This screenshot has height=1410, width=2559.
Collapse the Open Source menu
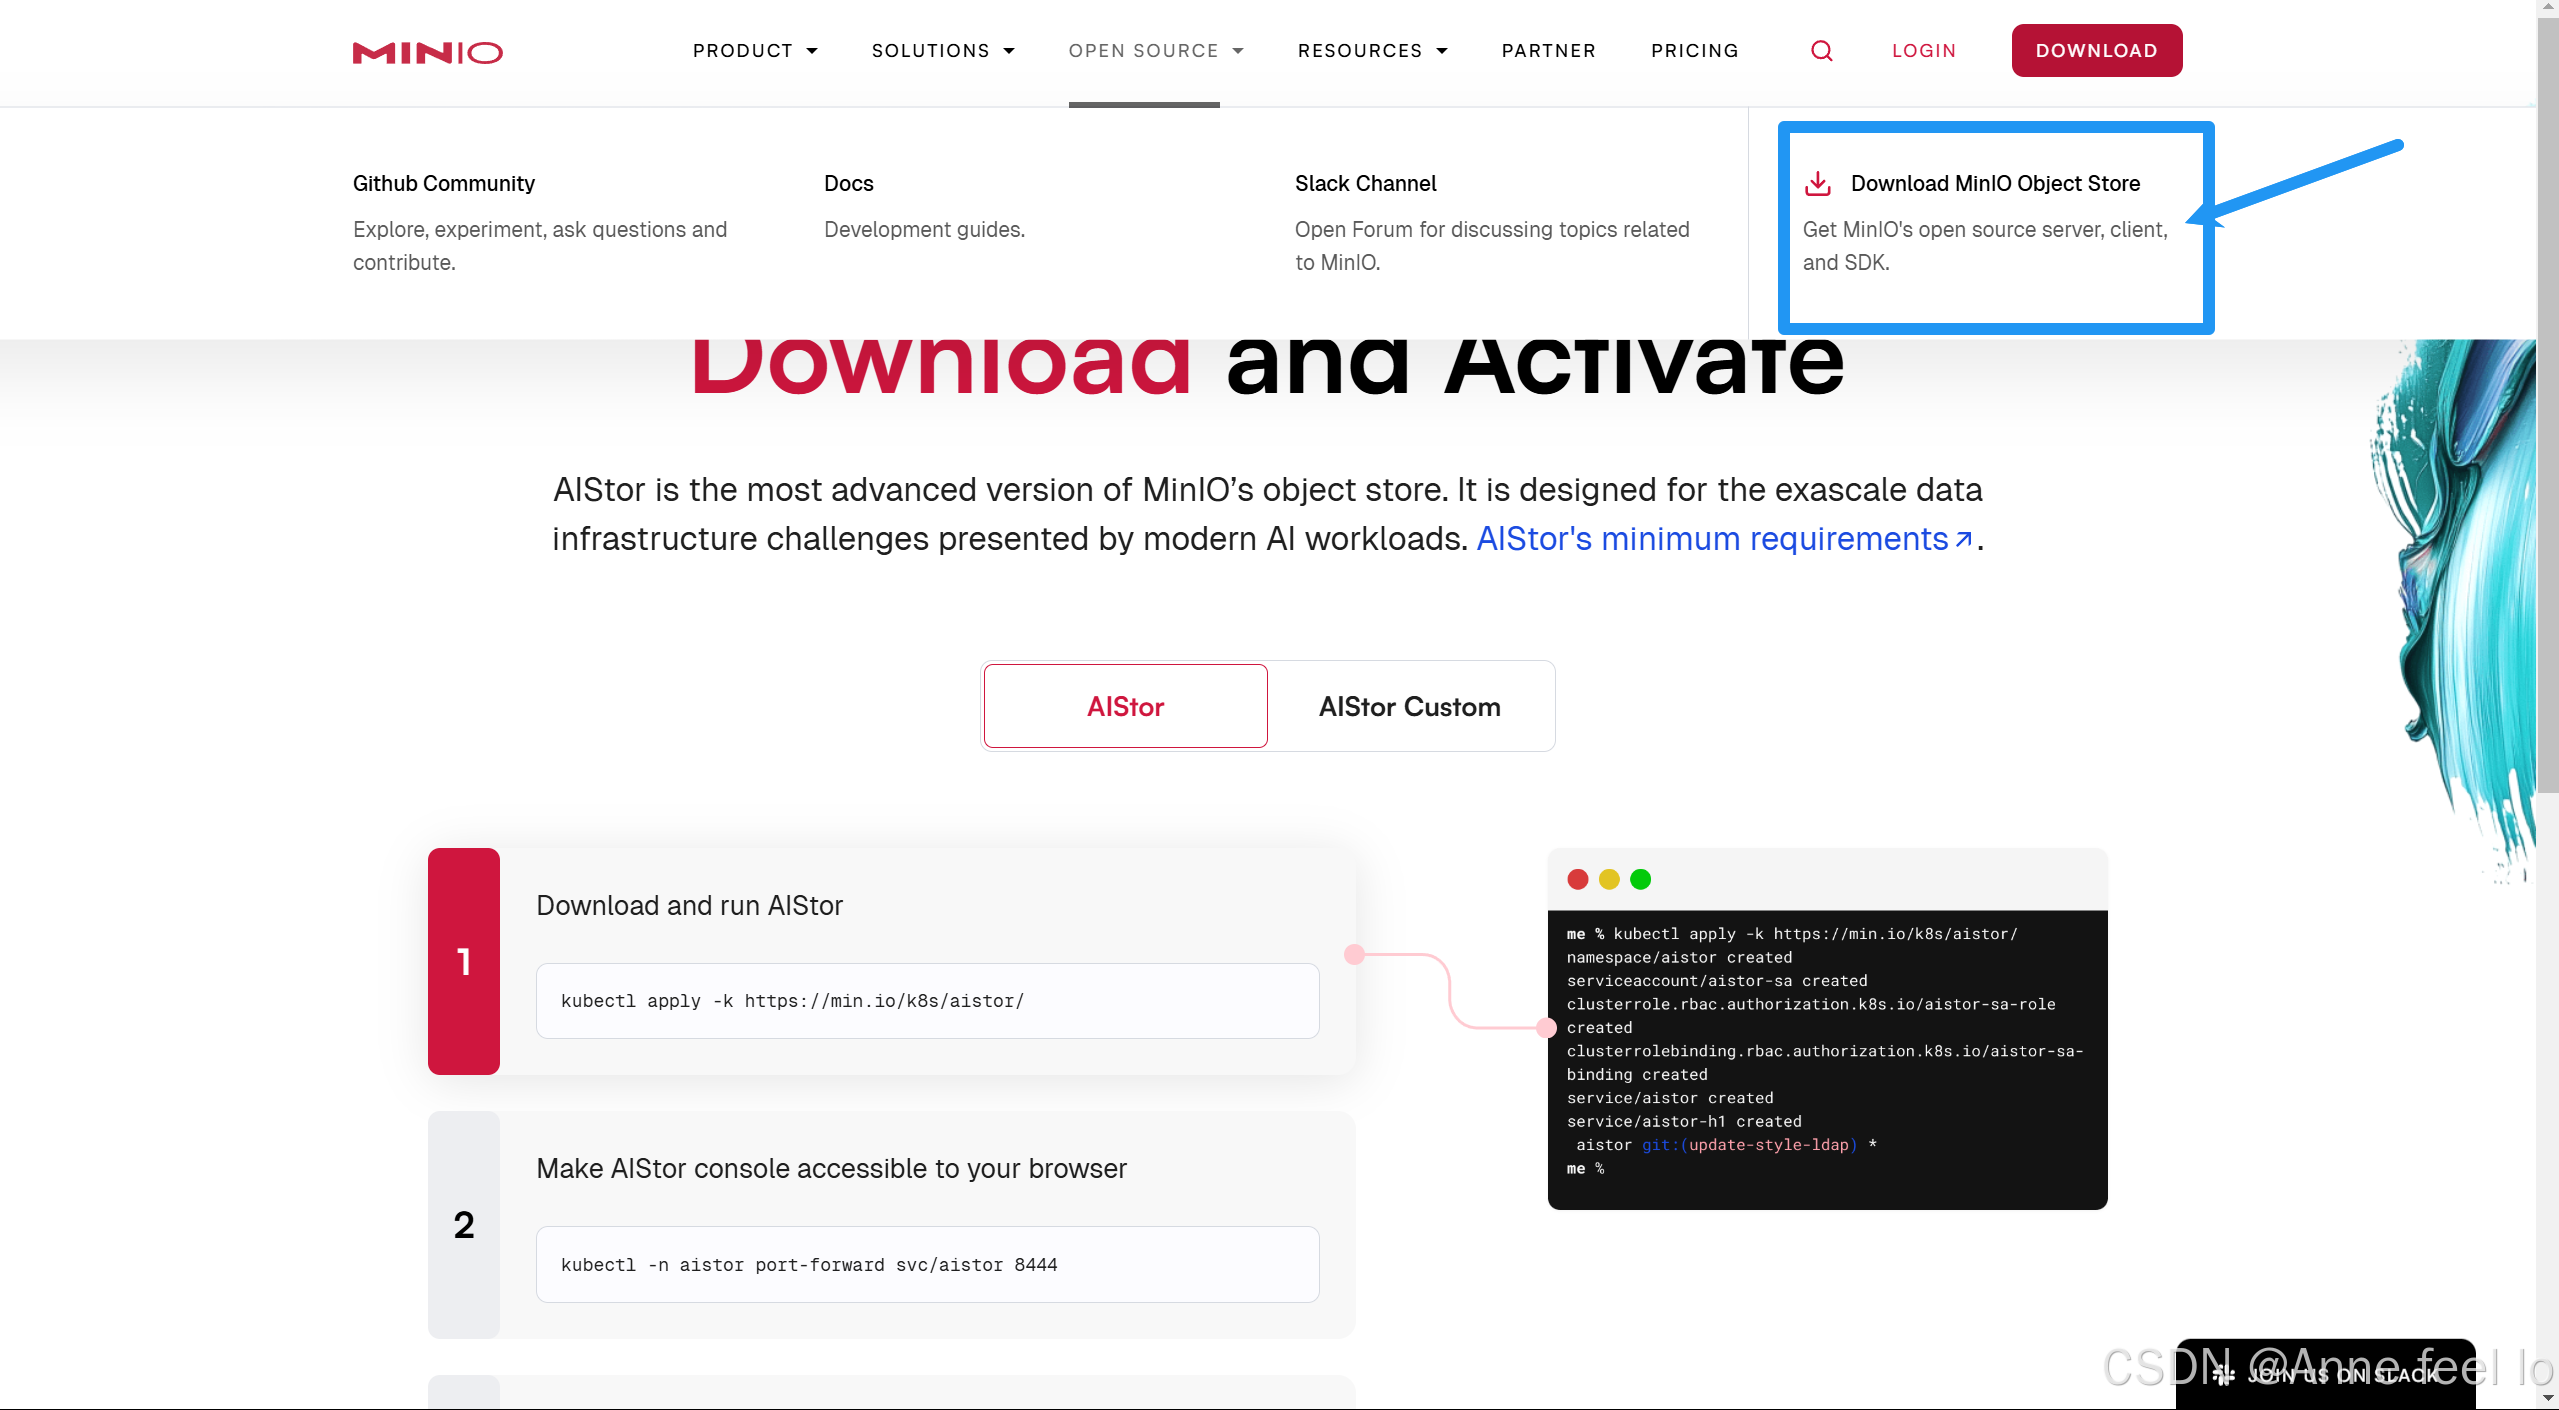click(x=1156, y=51)
